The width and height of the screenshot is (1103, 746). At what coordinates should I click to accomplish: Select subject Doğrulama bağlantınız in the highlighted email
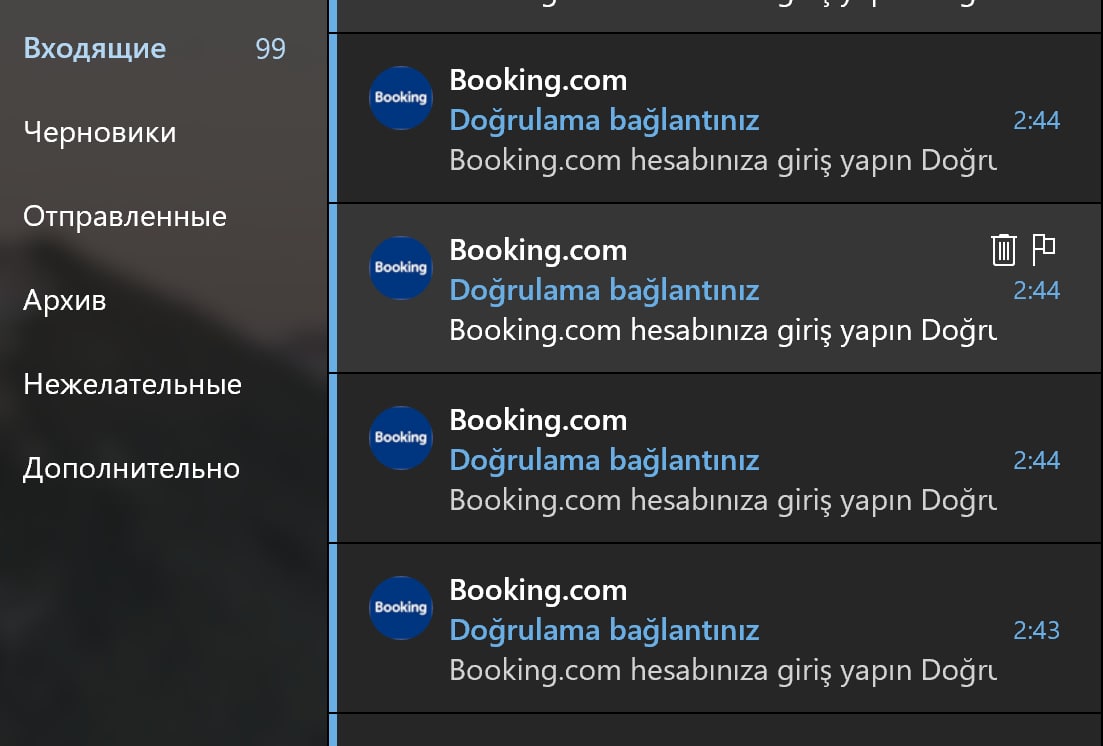(604, 290)
